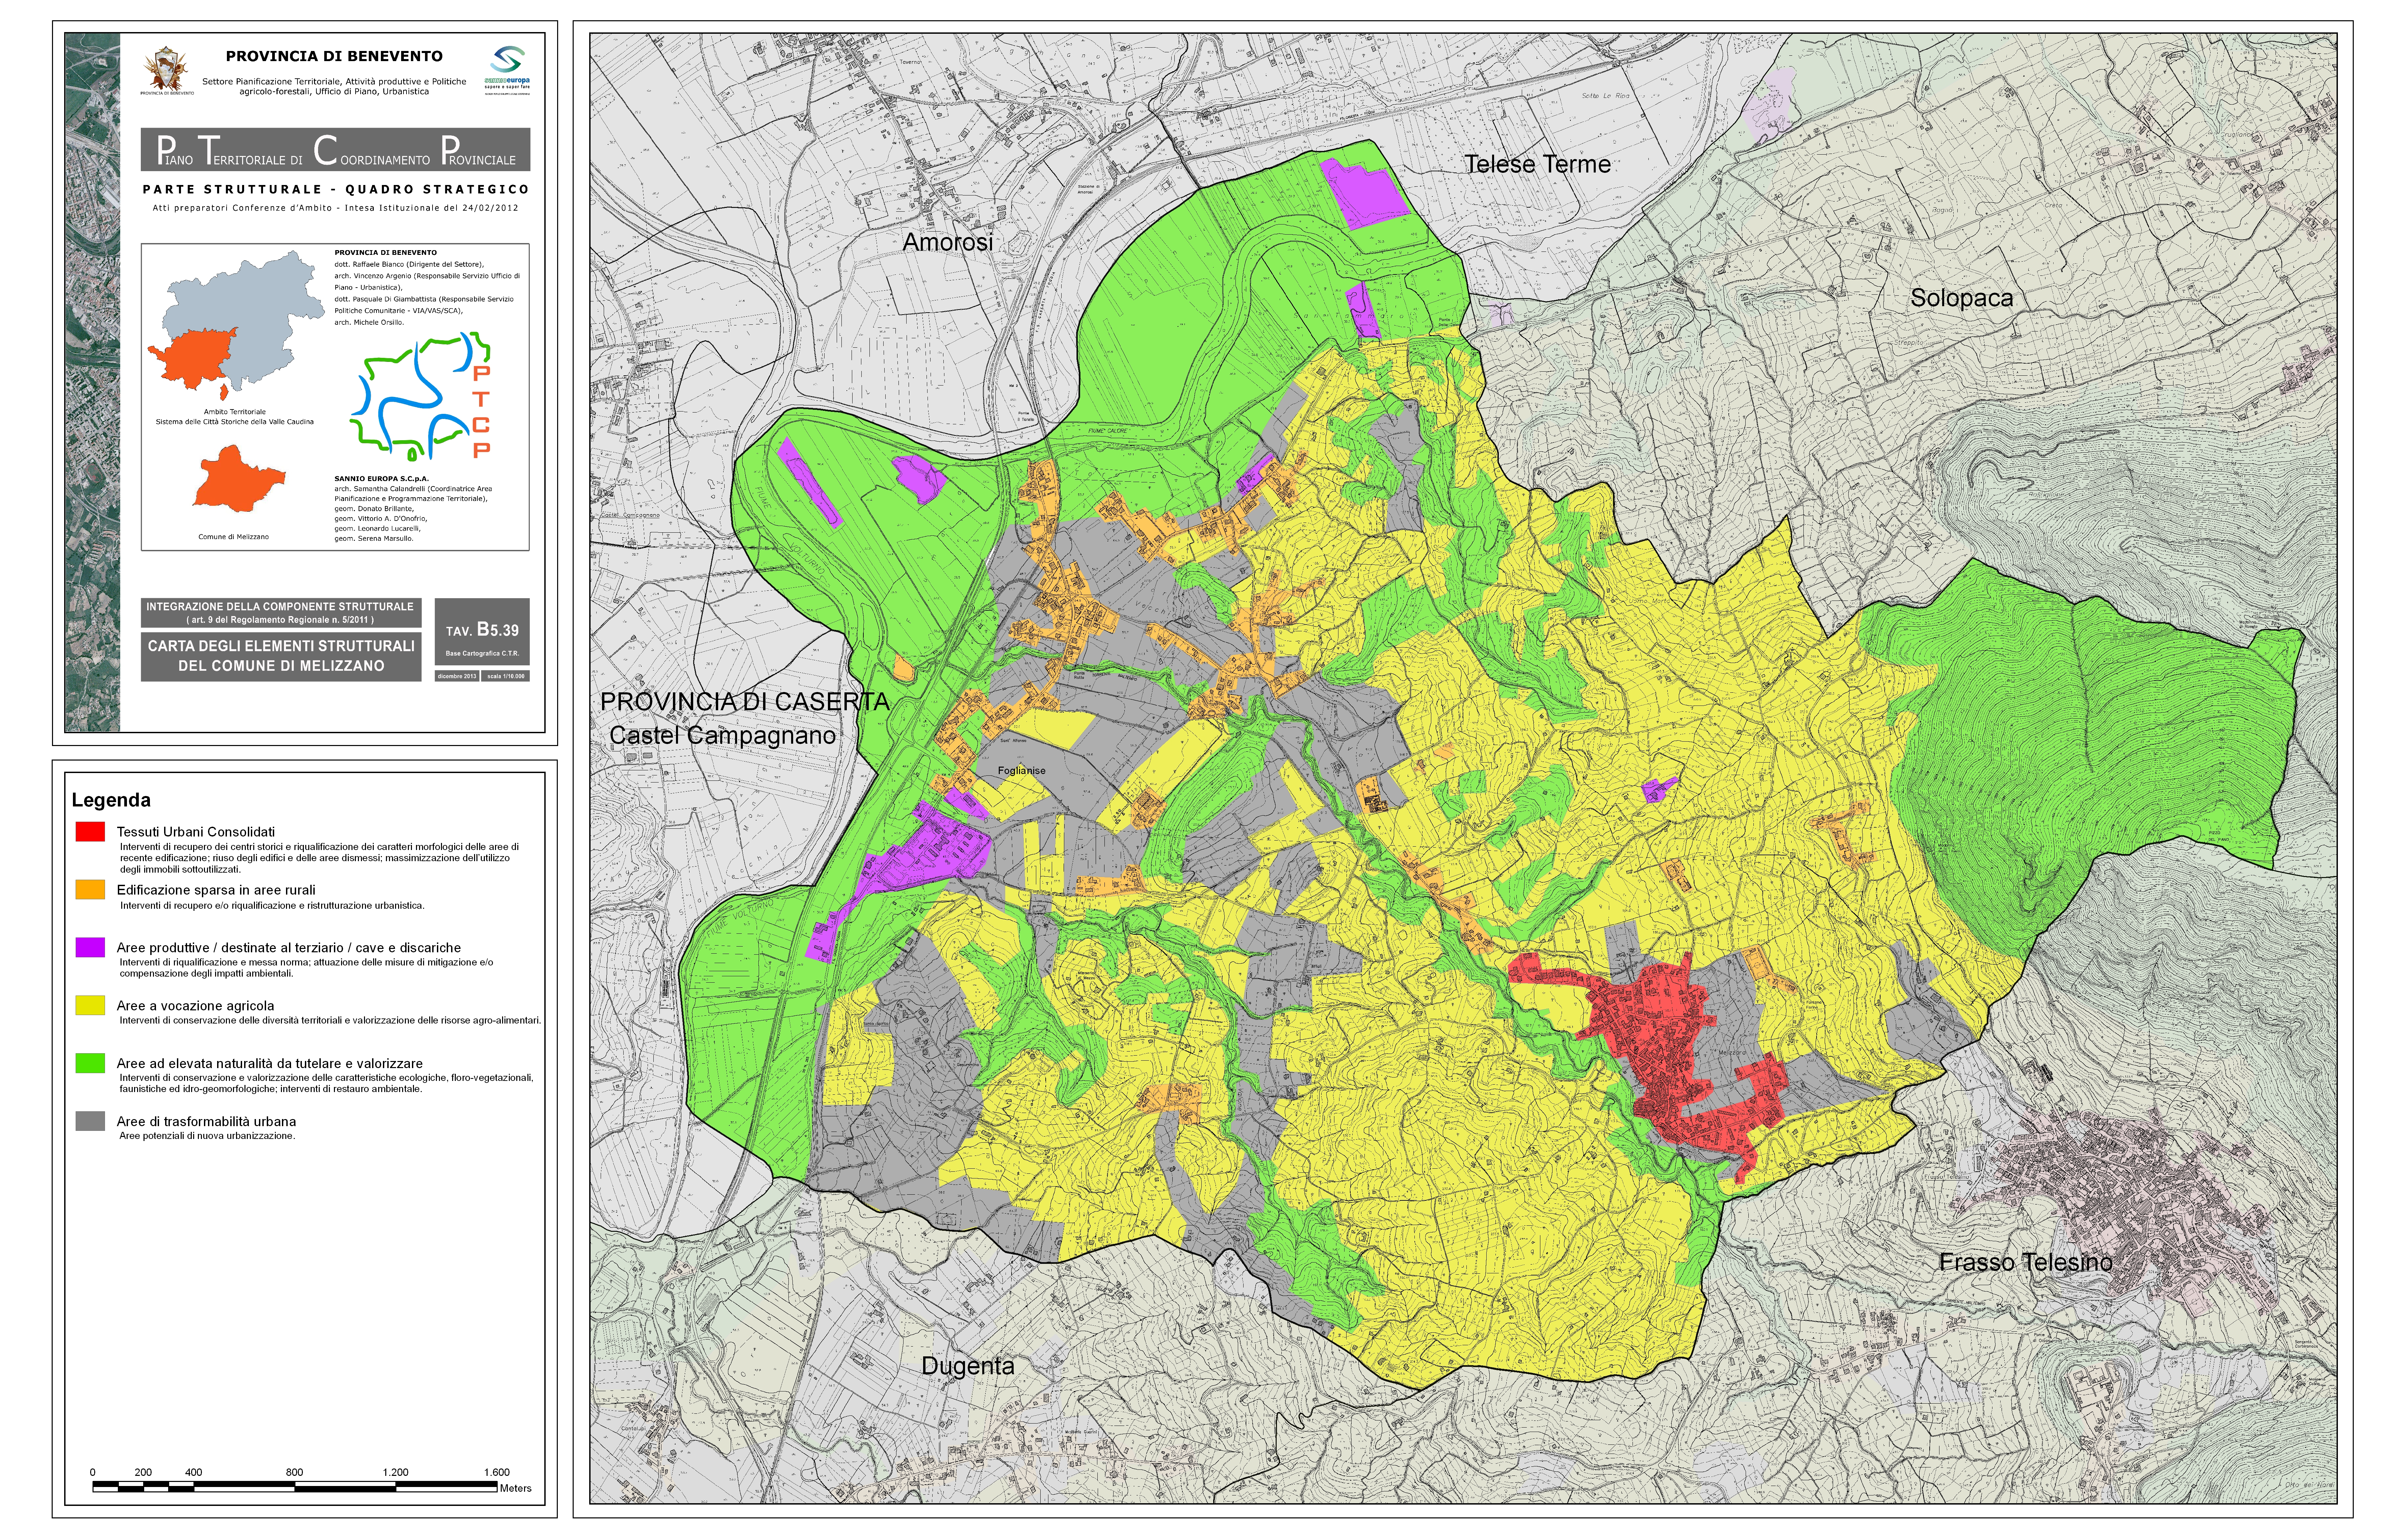Click the scale bar graphic

pyautogui.click(x=295, y=1487)
